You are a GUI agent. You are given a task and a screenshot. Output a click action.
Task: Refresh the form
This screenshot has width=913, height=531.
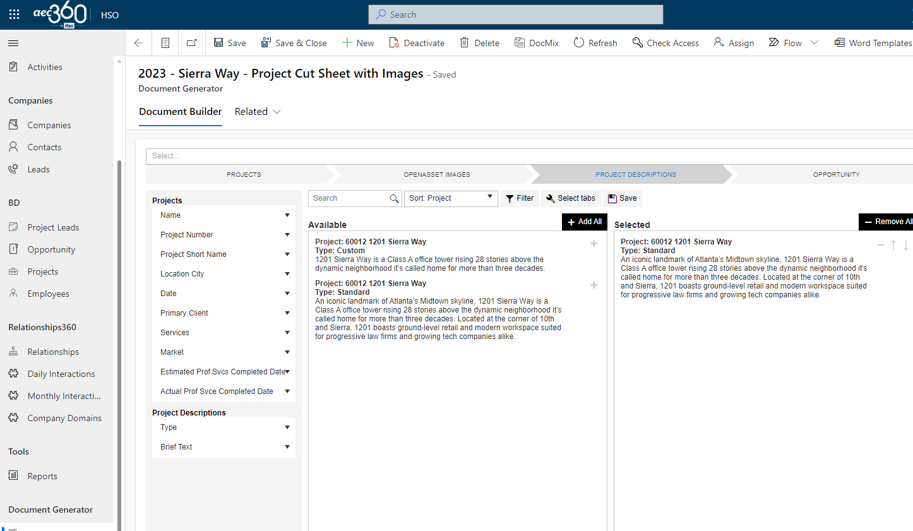click(596, 43)
